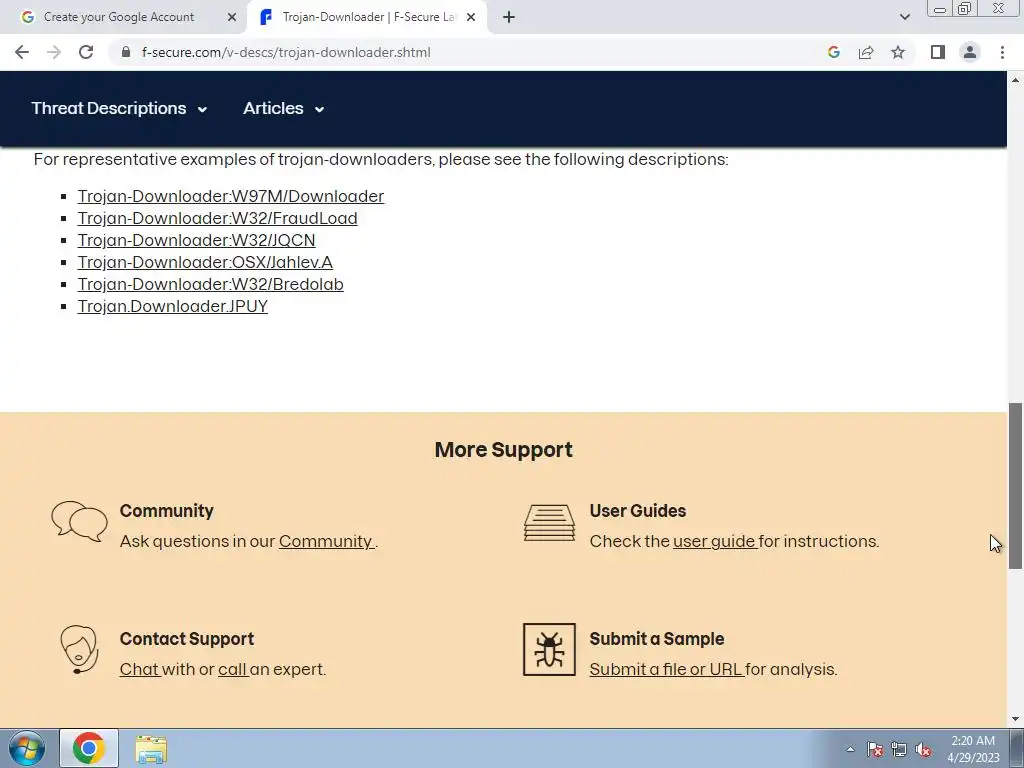Screen dimensions: 1024x768
Task: Open Trojan.Downloader.JPUY link
Action: (x=172, y=306)
